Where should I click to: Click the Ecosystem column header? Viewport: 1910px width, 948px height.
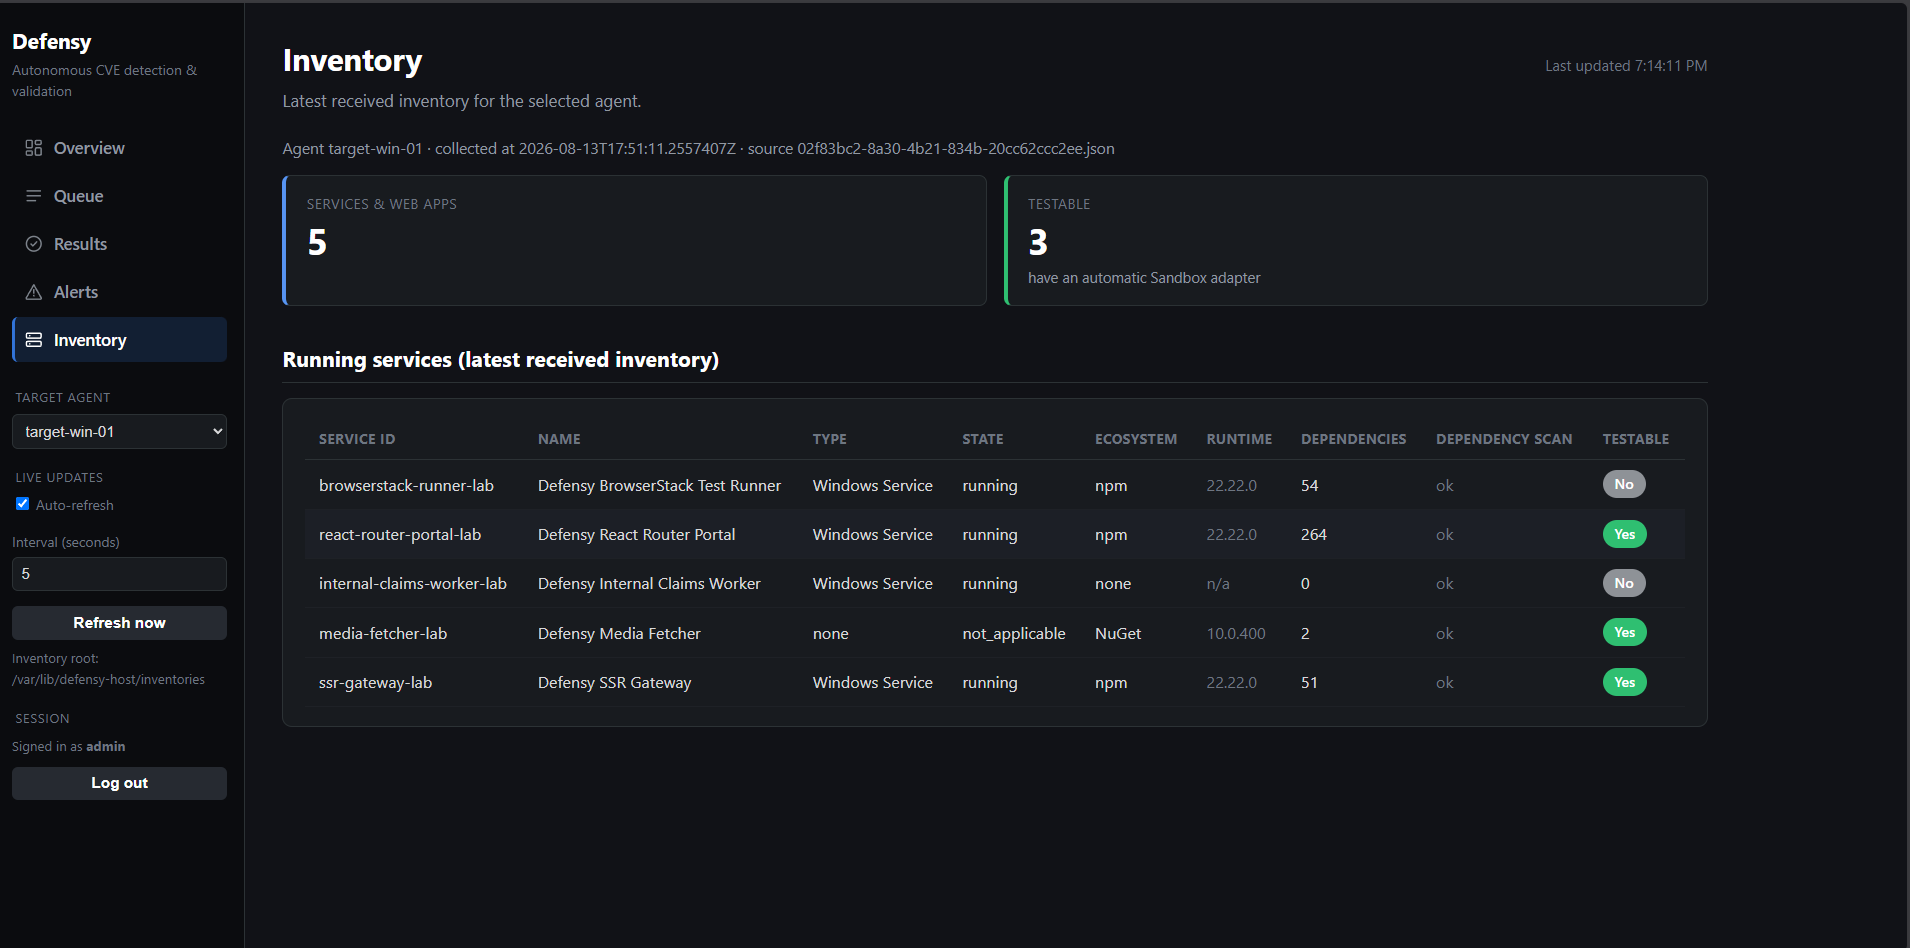(x=1136, y=439)
